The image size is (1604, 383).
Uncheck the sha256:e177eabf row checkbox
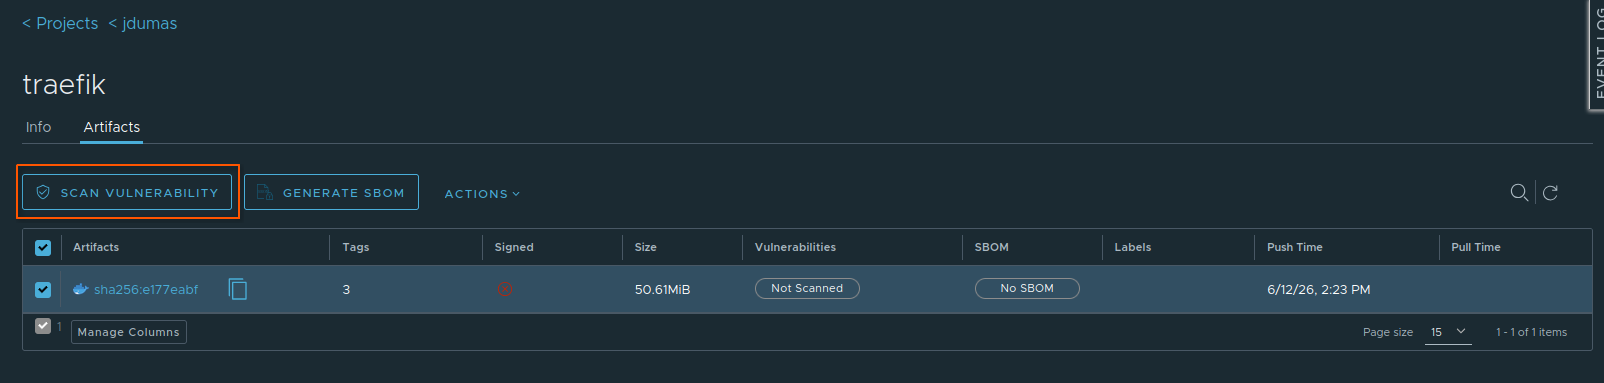tap(43, 290)
